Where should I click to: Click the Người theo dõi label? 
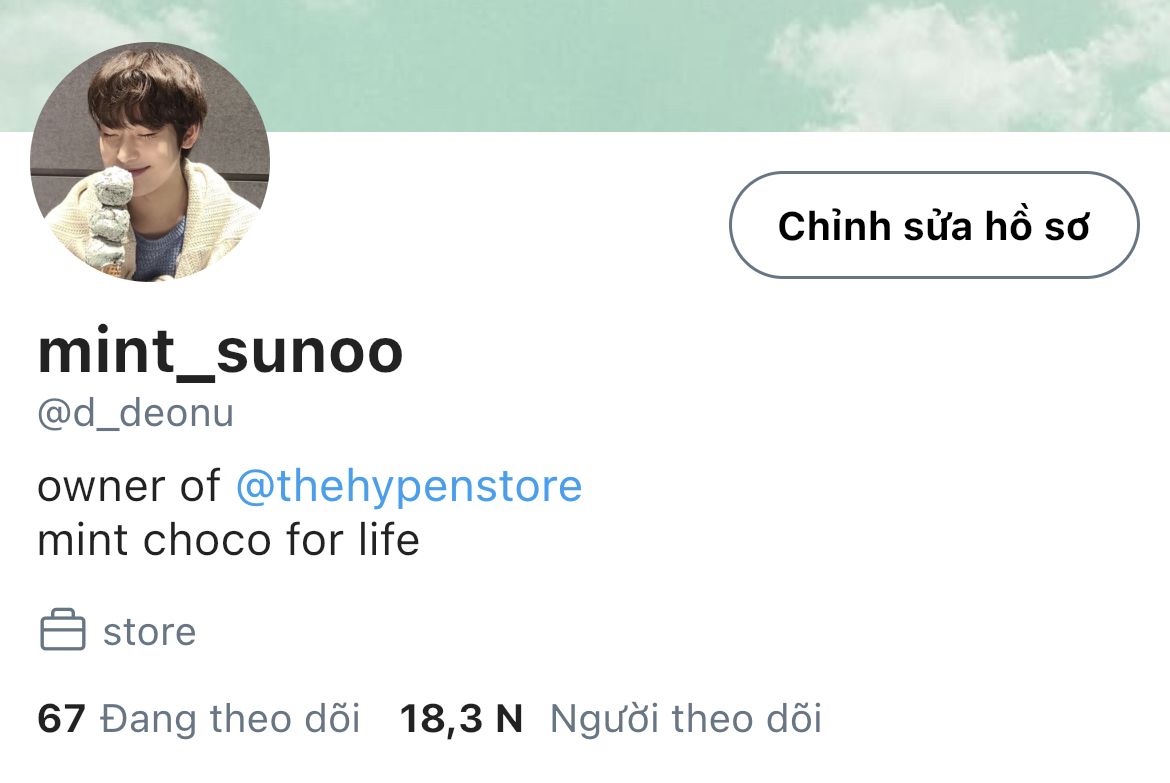[x=686, y=719]
